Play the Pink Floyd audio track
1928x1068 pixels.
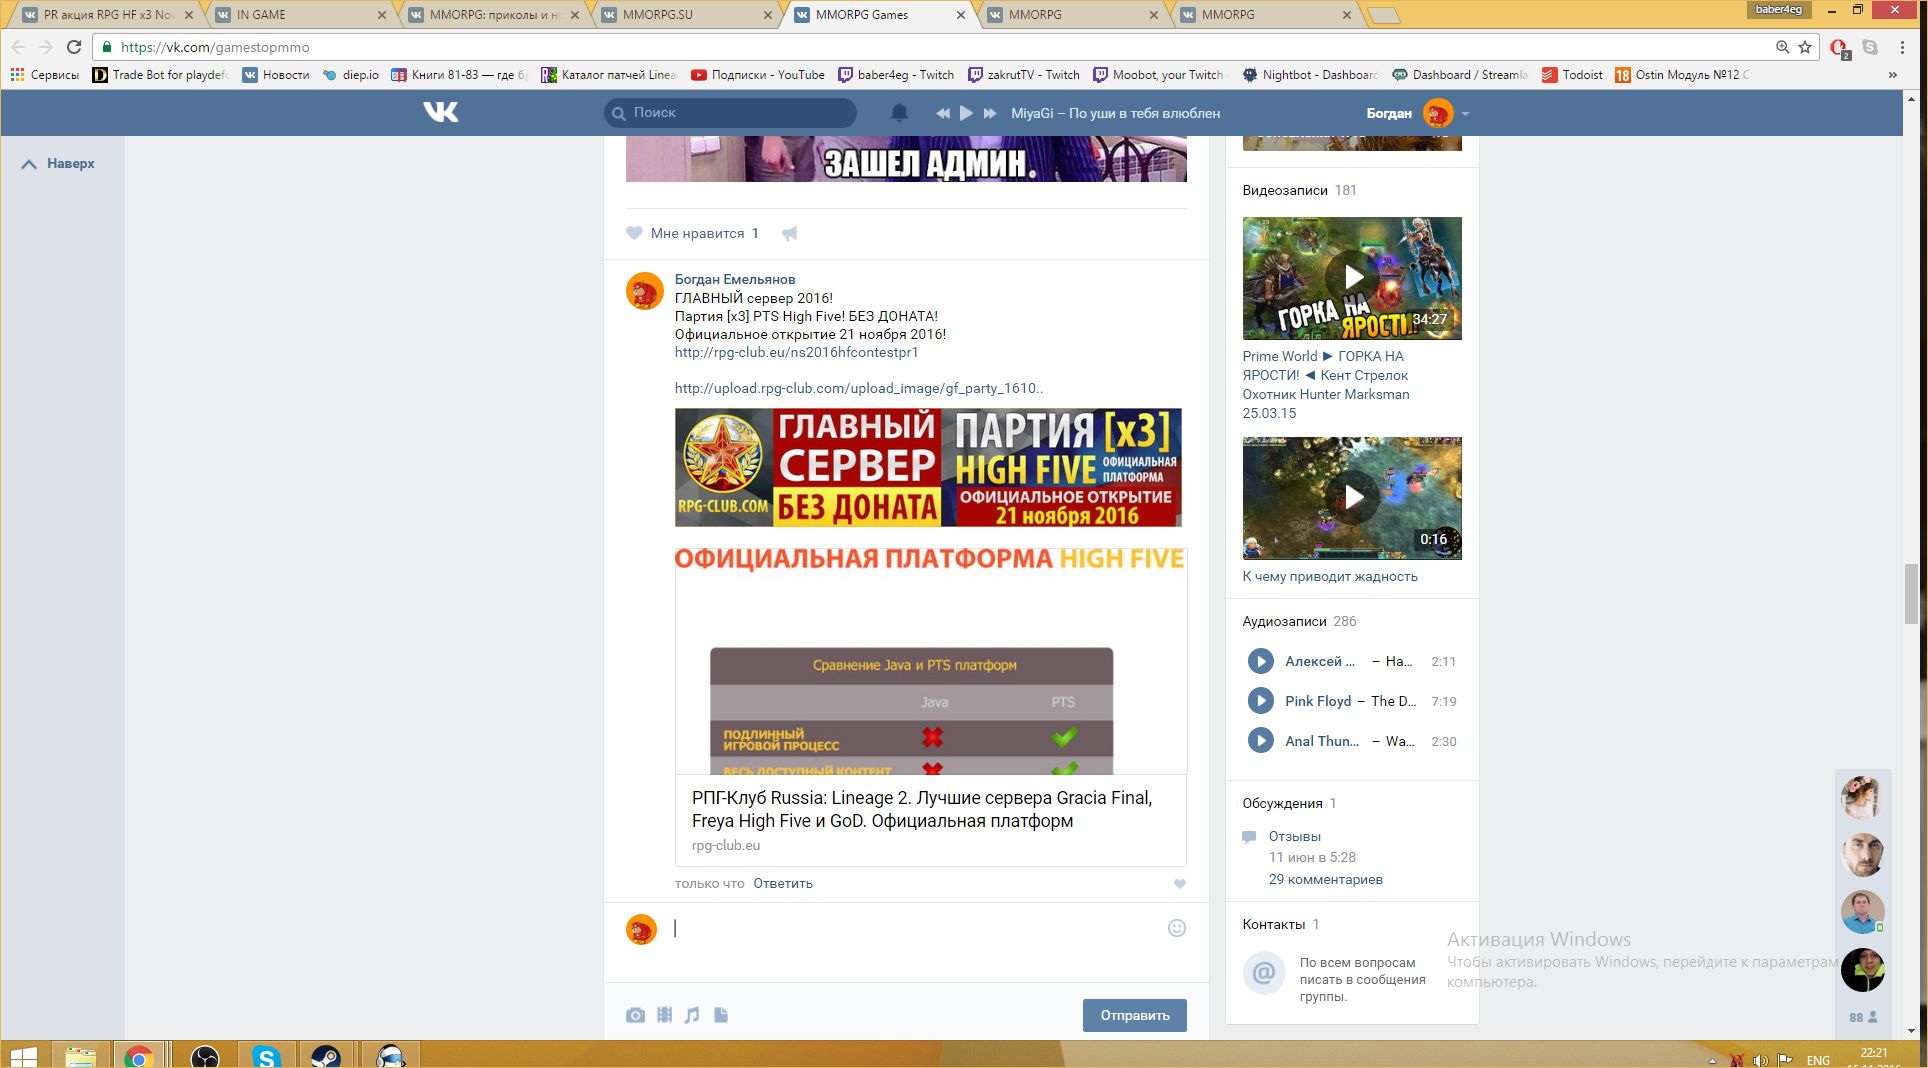click(1260, 701)
